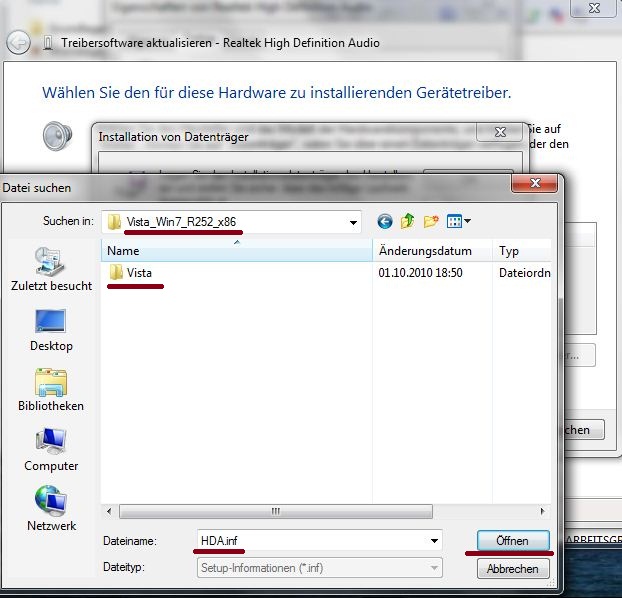622x598 pixels.
Task: Click the back arrow in the Treibersoftware window
Action: coord(18,42)
